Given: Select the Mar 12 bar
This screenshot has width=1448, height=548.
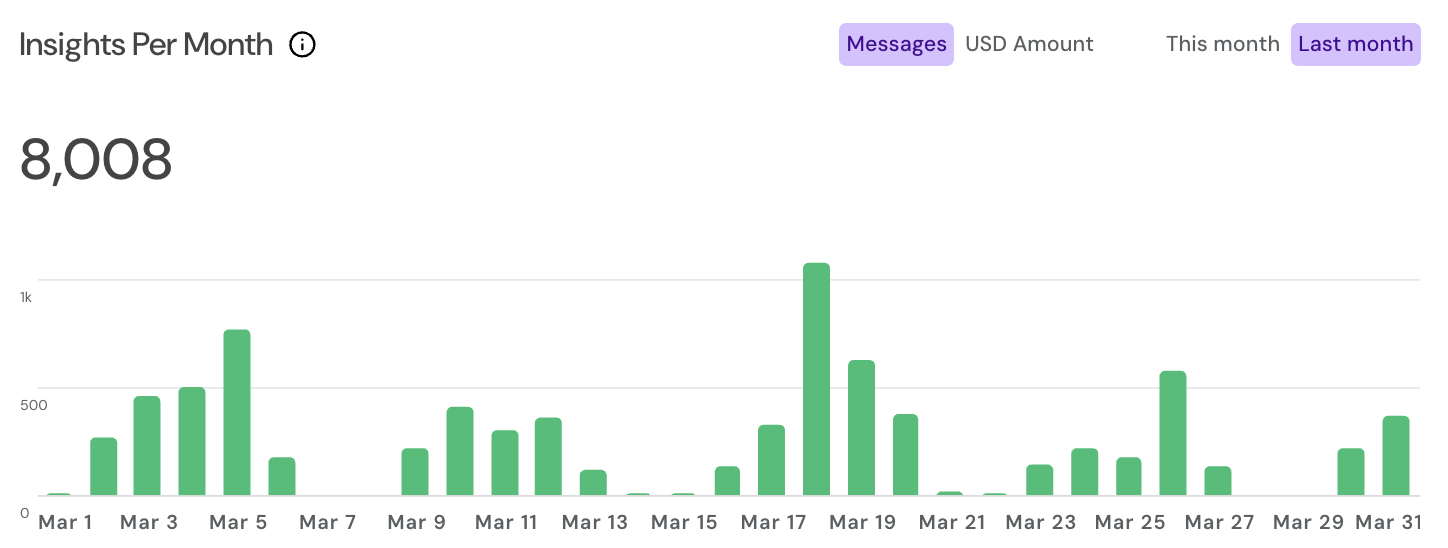Looking at the screenshot, I should point(549,456).
